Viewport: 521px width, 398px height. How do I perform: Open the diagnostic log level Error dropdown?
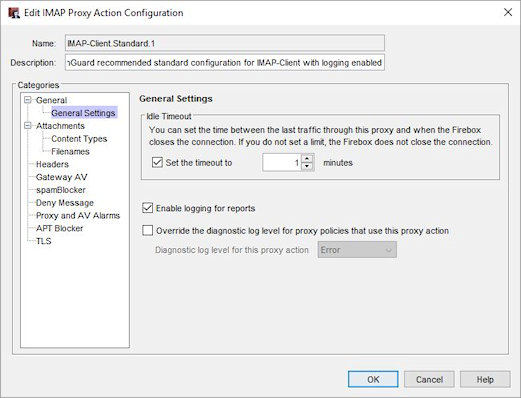click(357, 250)
